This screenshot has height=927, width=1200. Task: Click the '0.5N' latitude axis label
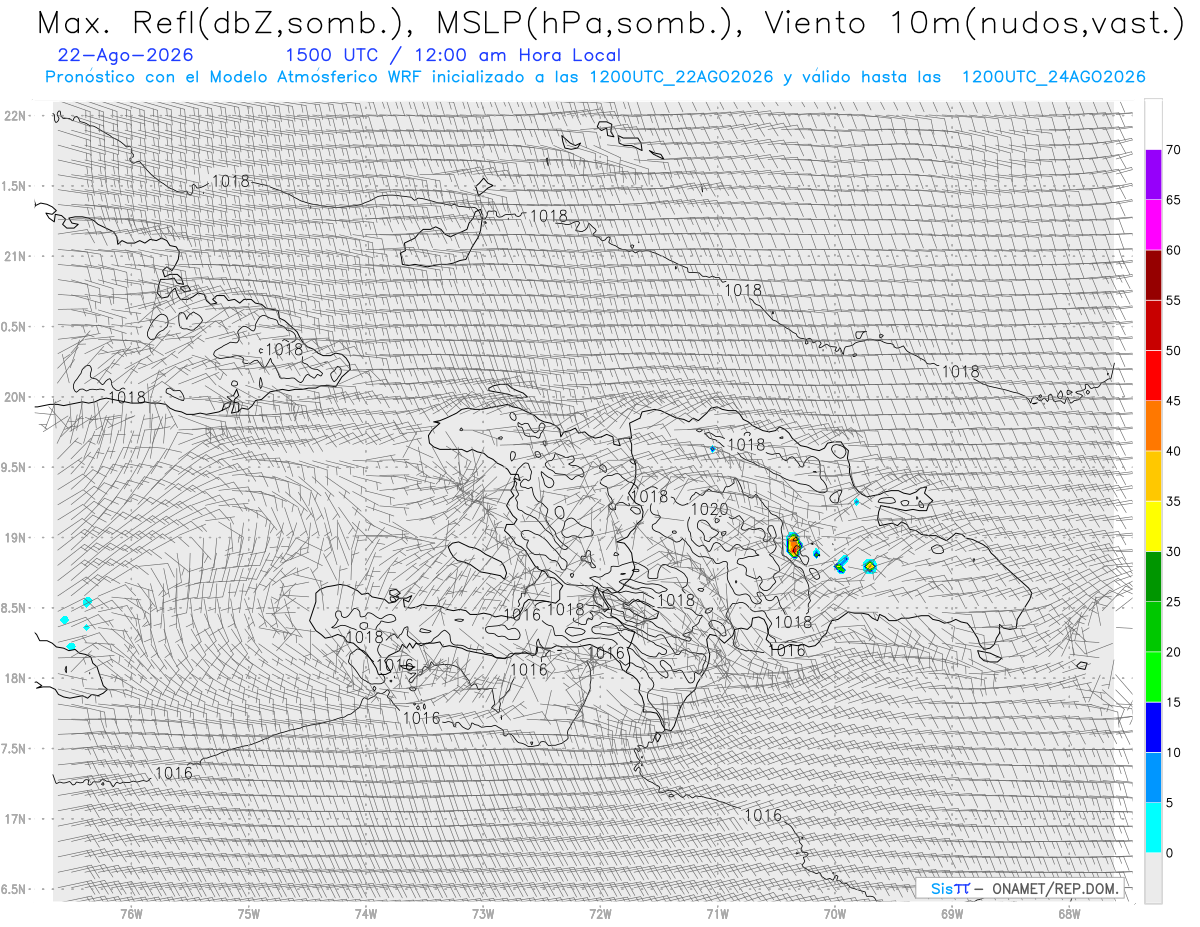click(14, 327)
